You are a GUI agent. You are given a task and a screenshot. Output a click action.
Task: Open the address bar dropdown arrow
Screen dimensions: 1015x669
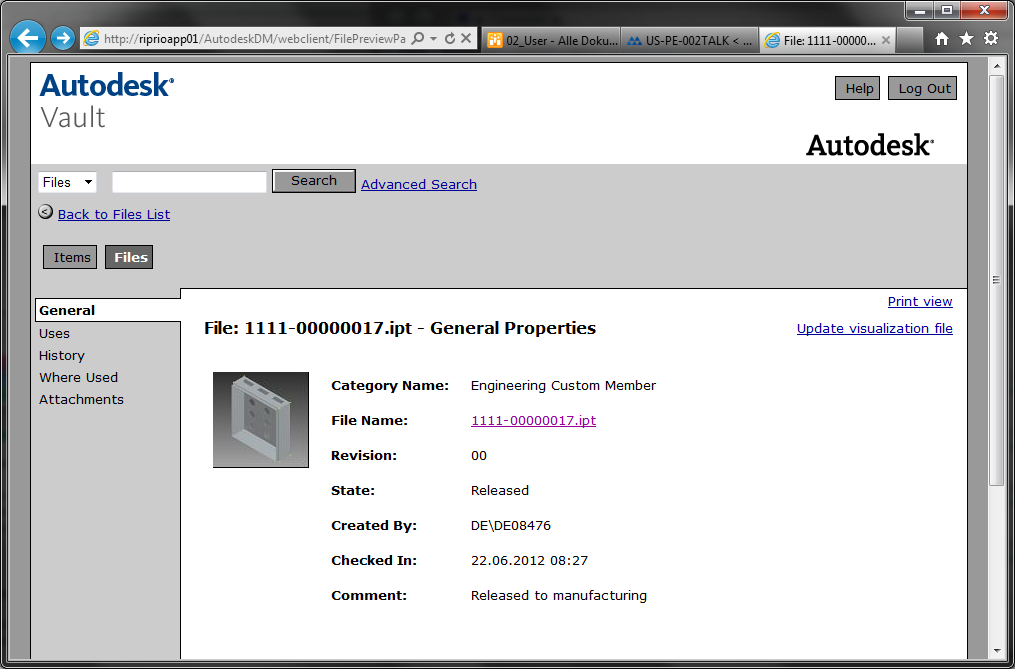434,39
